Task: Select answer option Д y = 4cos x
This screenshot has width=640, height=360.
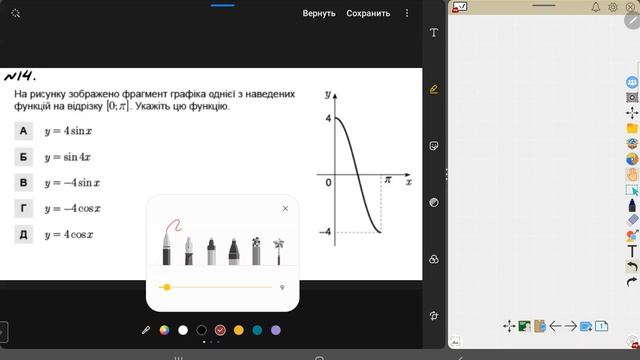Action: tap(54, 234)
